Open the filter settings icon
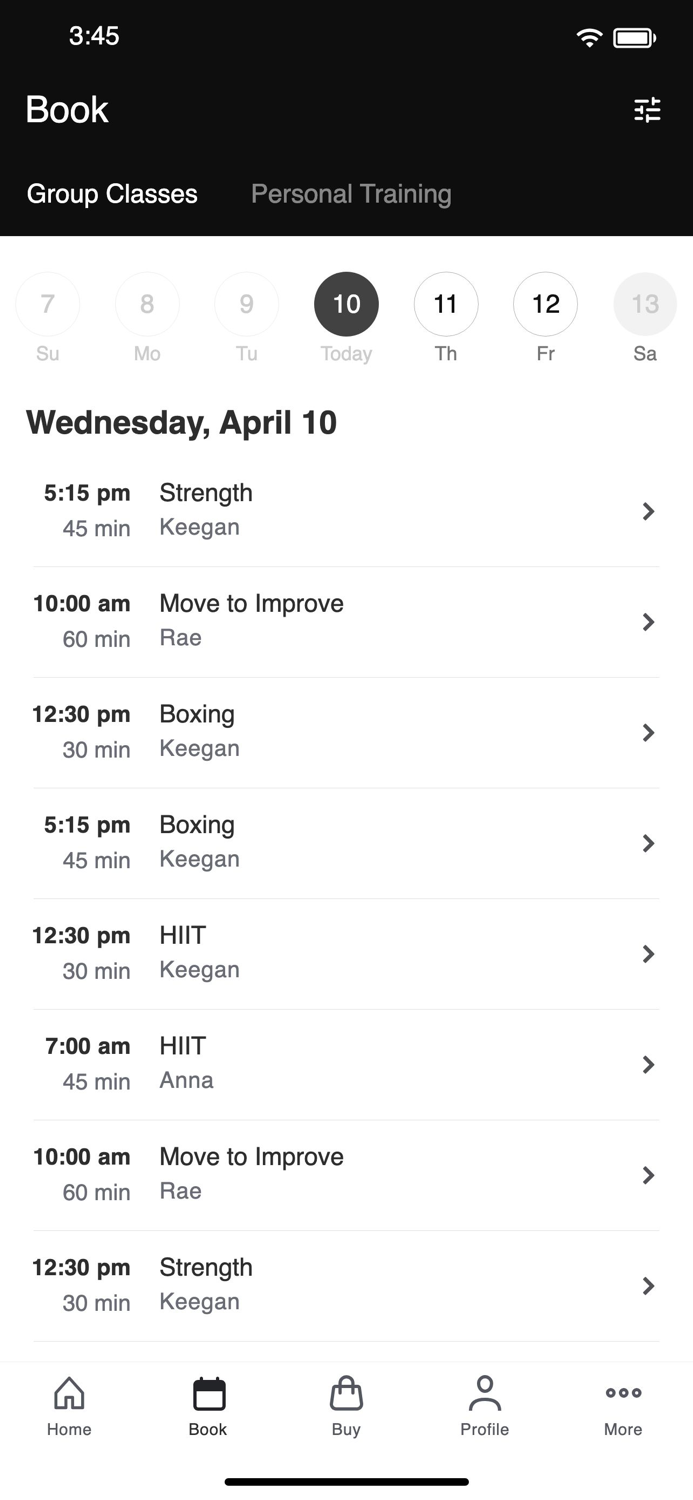This screenshot has height=1500, width=693. [647, 110]
